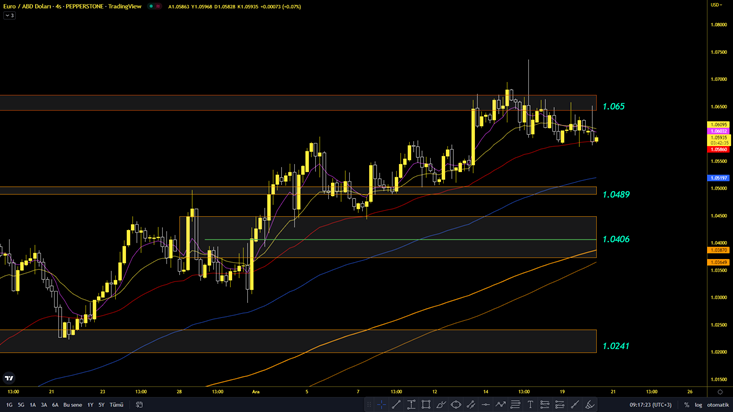Set time range to 5G
This screenshot has width=733, height=412.
[21, 405]
